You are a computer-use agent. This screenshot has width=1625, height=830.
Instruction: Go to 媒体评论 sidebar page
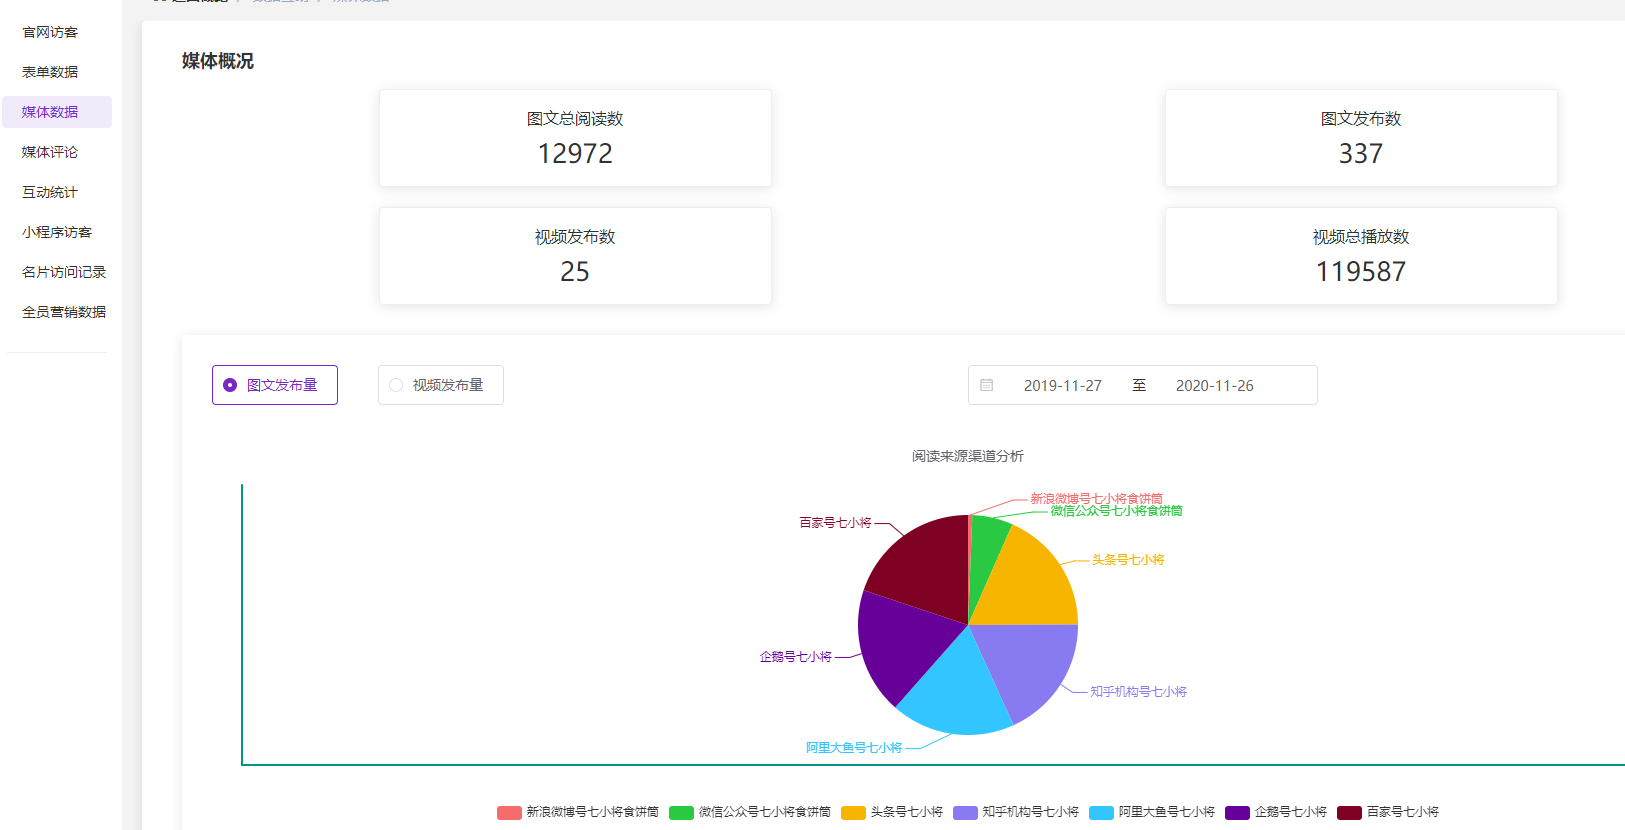tap(50, 152)
